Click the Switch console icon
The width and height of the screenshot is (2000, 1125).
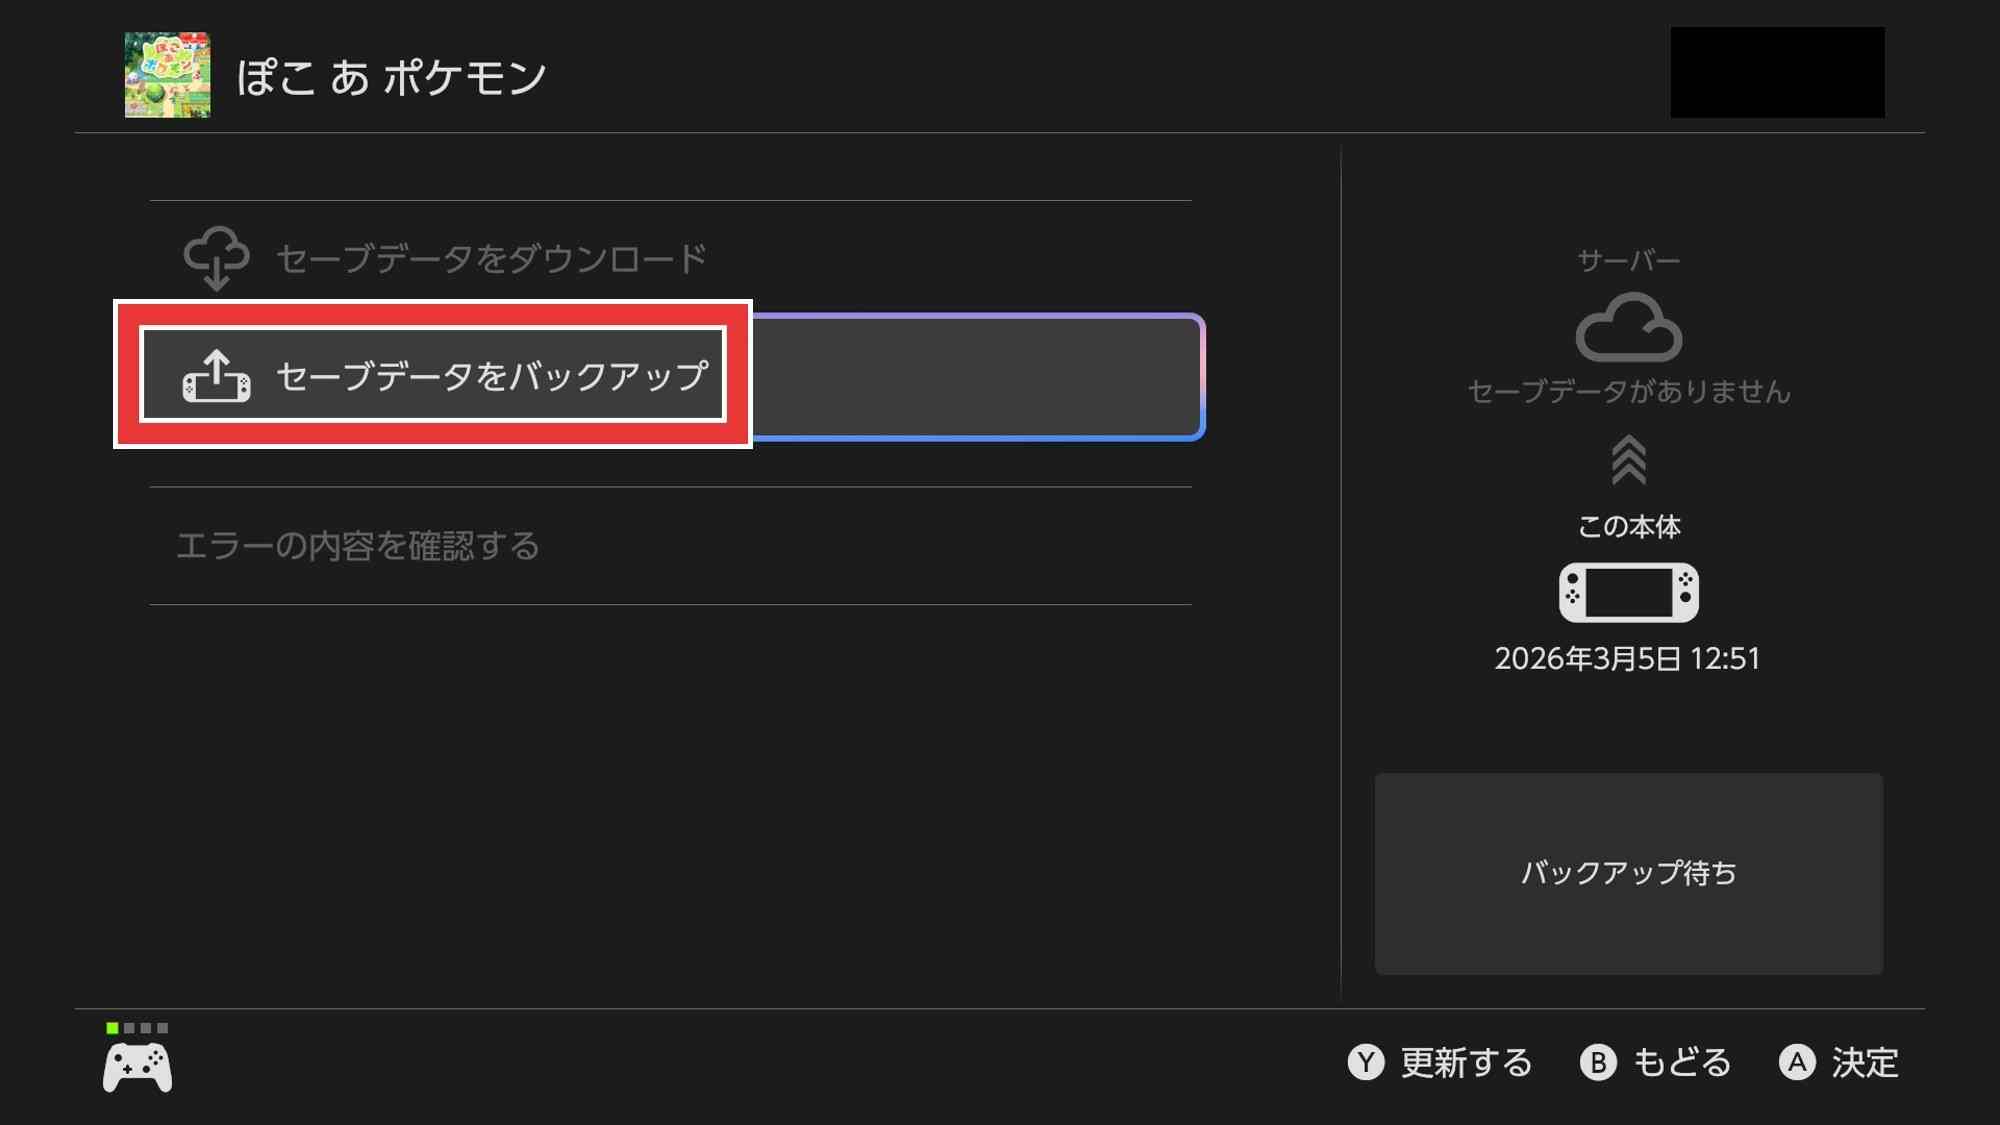point(1628,592)
